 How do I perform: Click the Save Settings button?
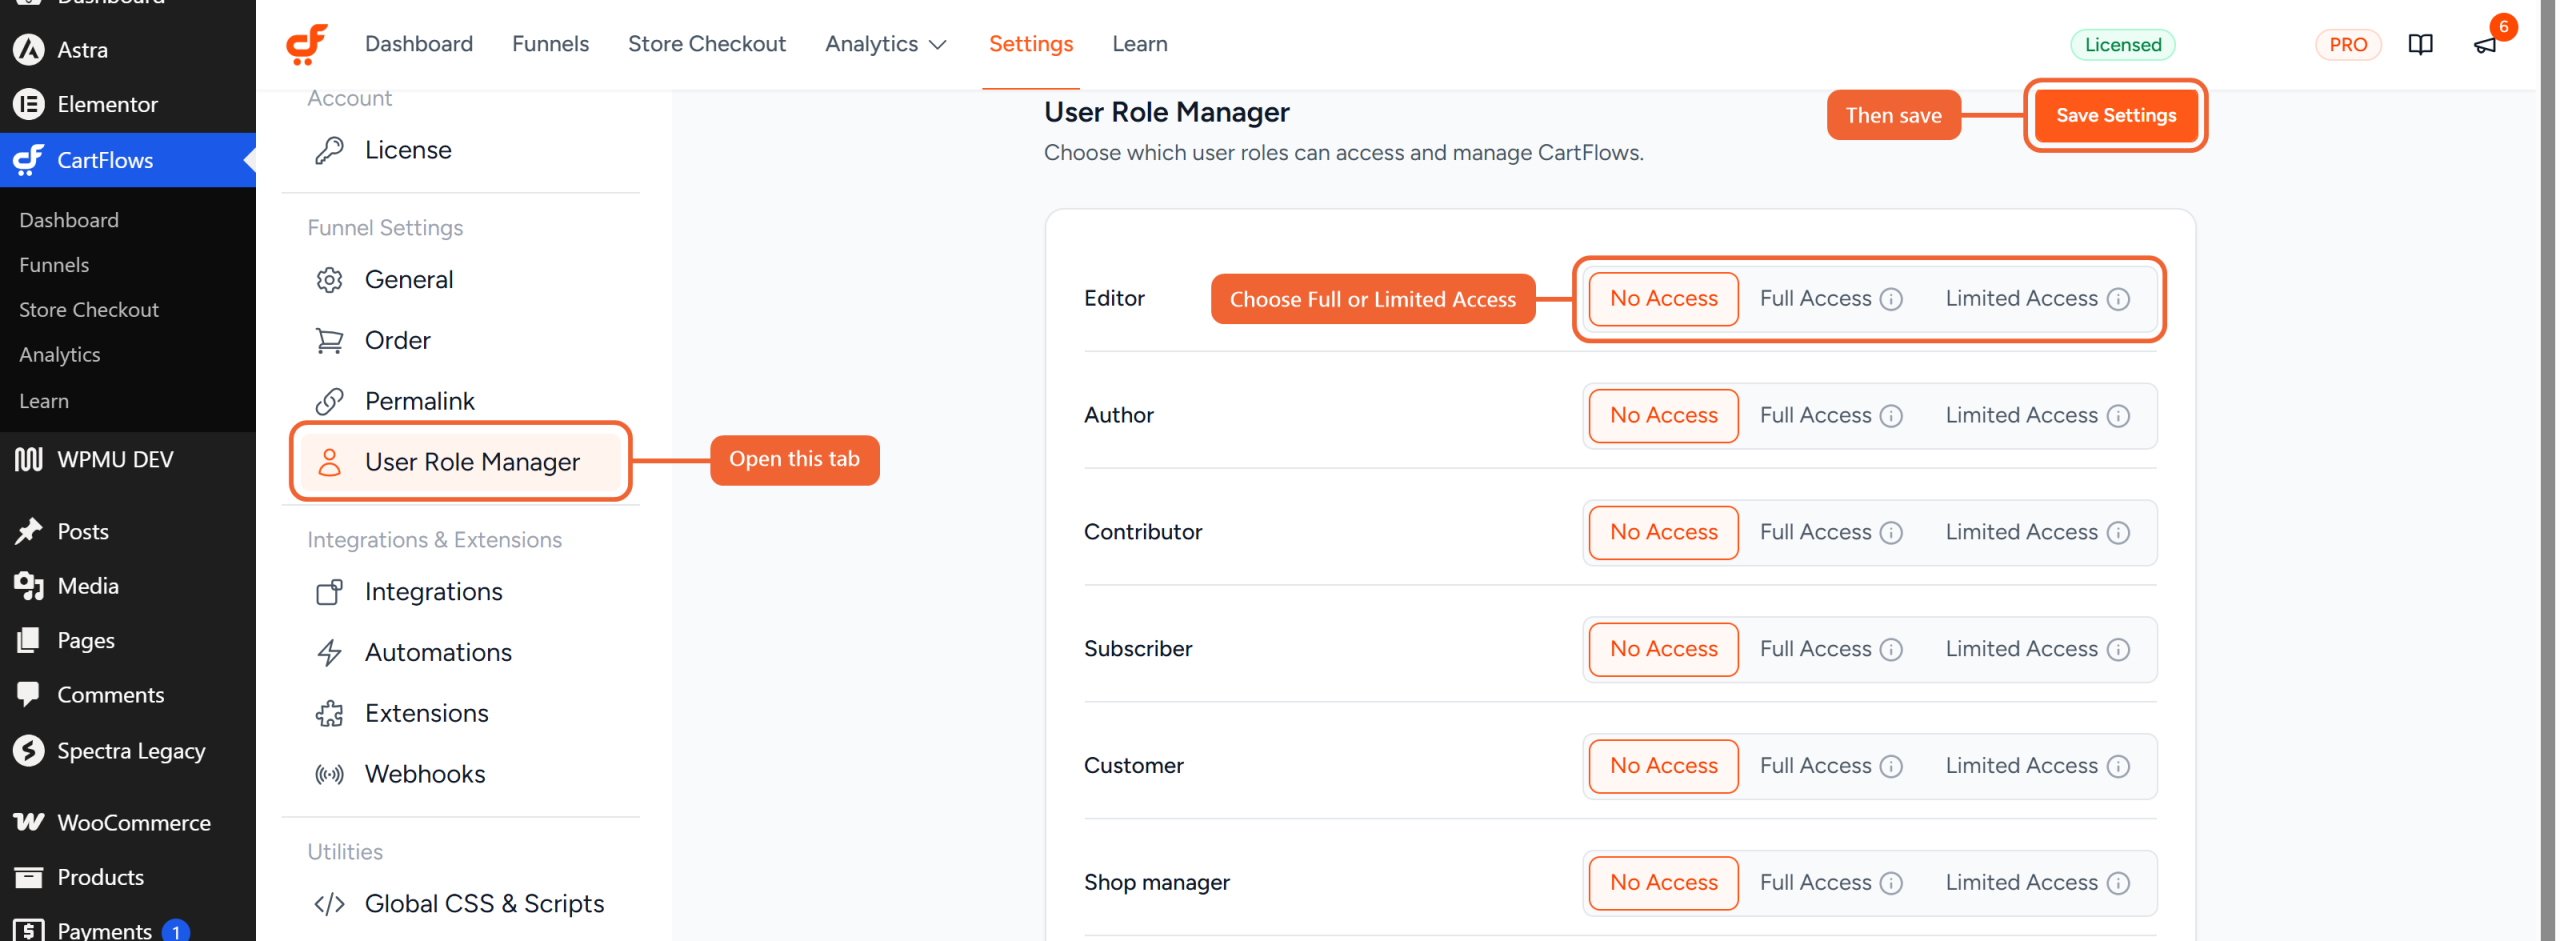tap(2115, 116)
